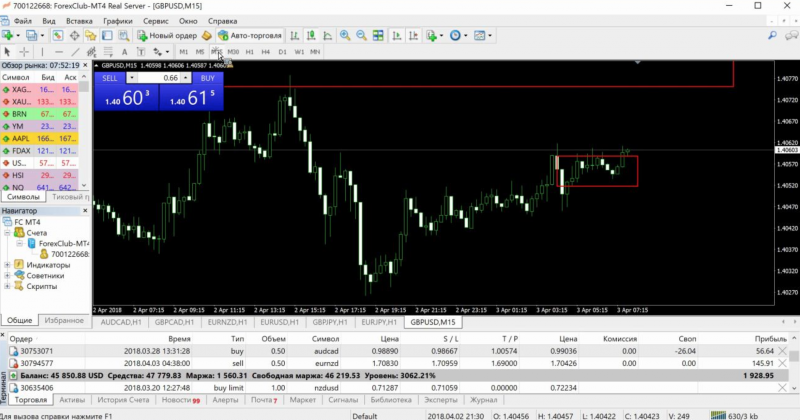
Task: Select the text label tool
Action: 124,51
